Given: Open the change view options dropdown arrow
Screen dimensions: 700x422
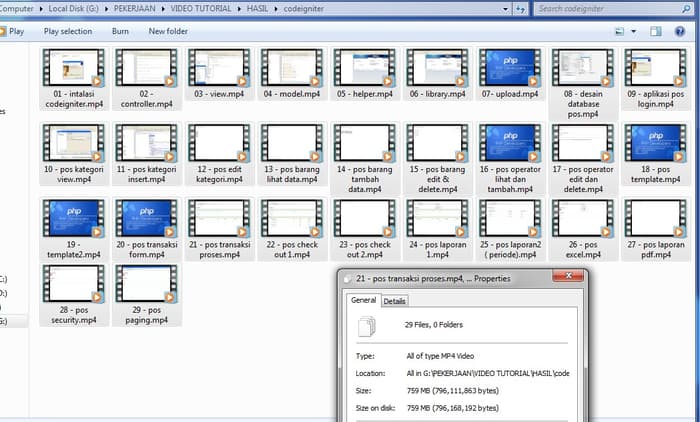Looking at the screenshot, I should coord(634,31).
